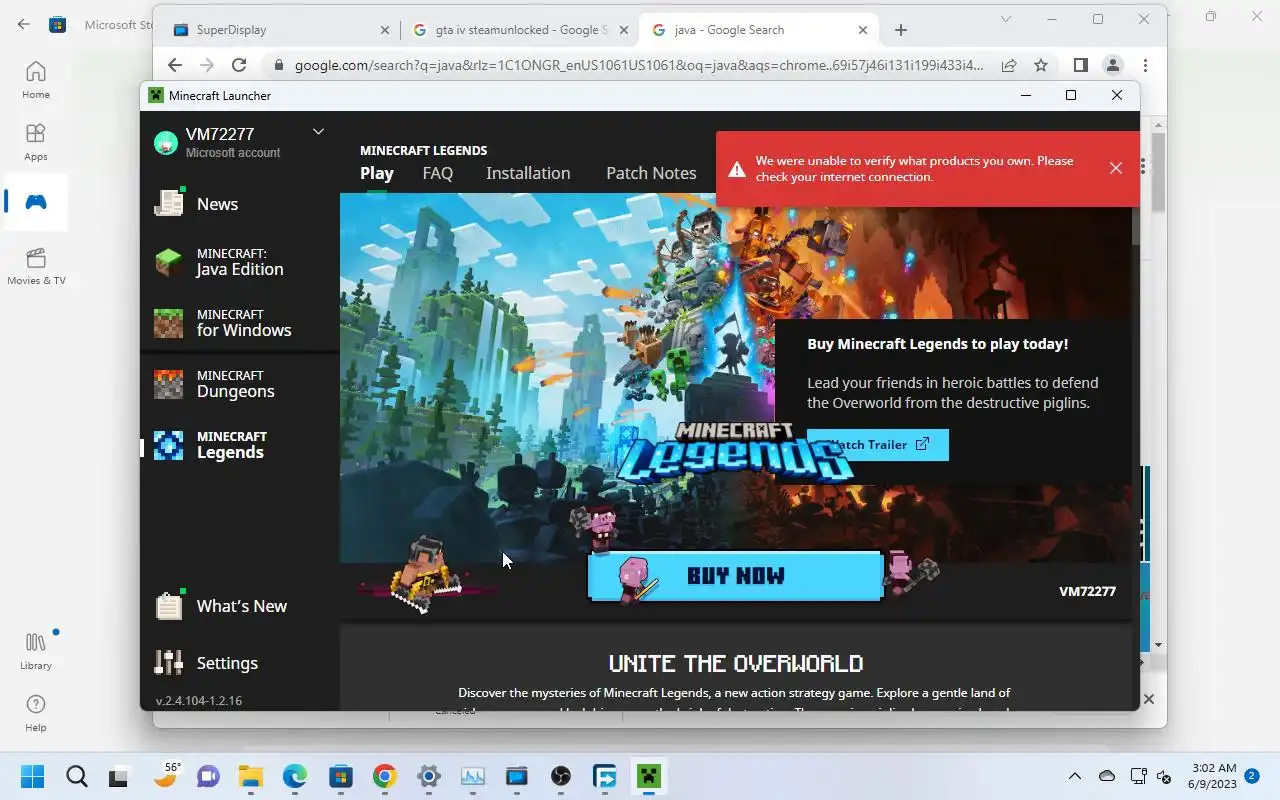Open OBS Studio from the taskbar
This screenshot has width=1280, height=800.
[561, 776]
